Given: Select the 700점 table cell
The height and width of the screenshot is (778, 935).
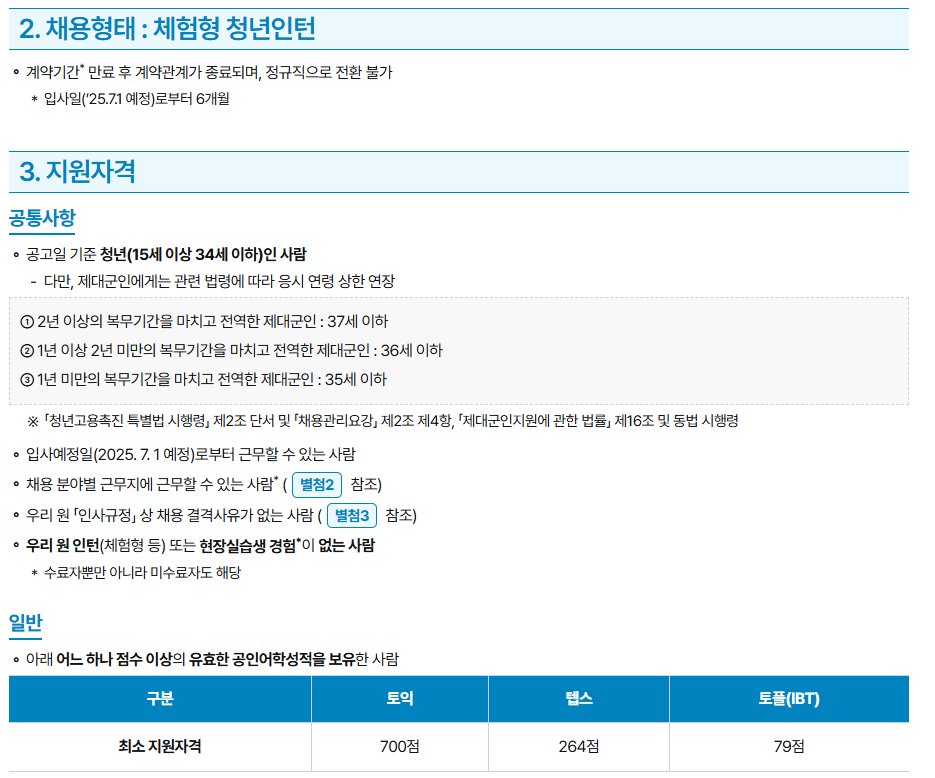Looking at the screenshot, I should click(x=400, y=746).
